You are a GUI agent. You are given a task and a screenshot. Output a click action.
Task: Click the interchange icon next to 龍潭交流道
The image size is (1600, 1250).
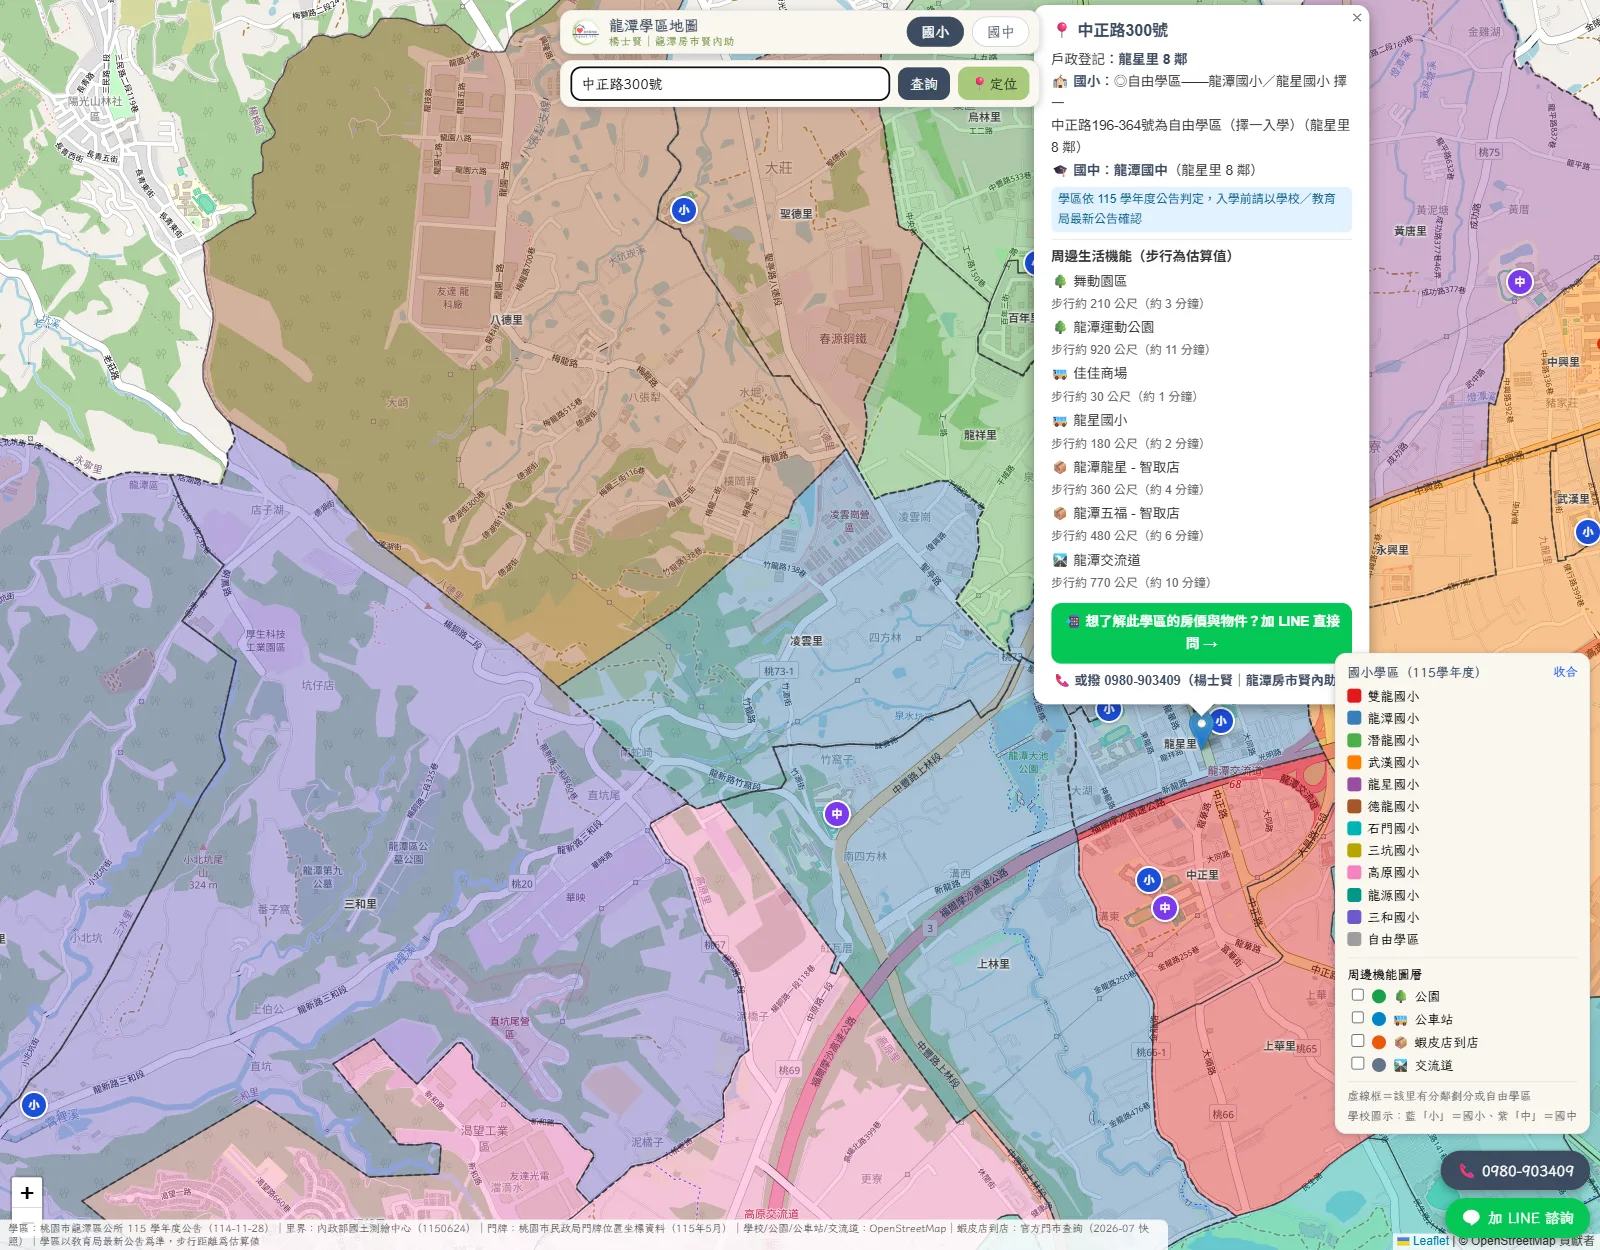pos(1060,560)
